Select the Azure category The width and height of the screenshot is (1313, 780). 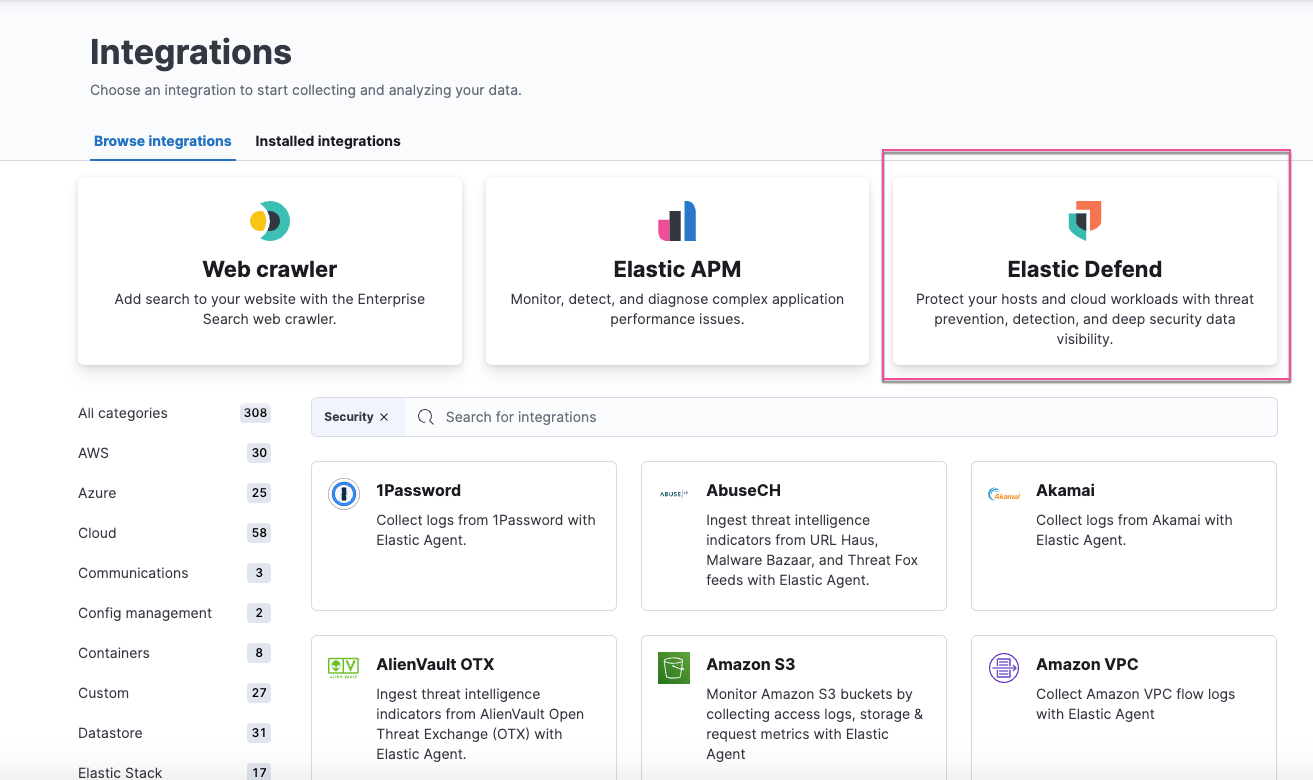point(97,493)
